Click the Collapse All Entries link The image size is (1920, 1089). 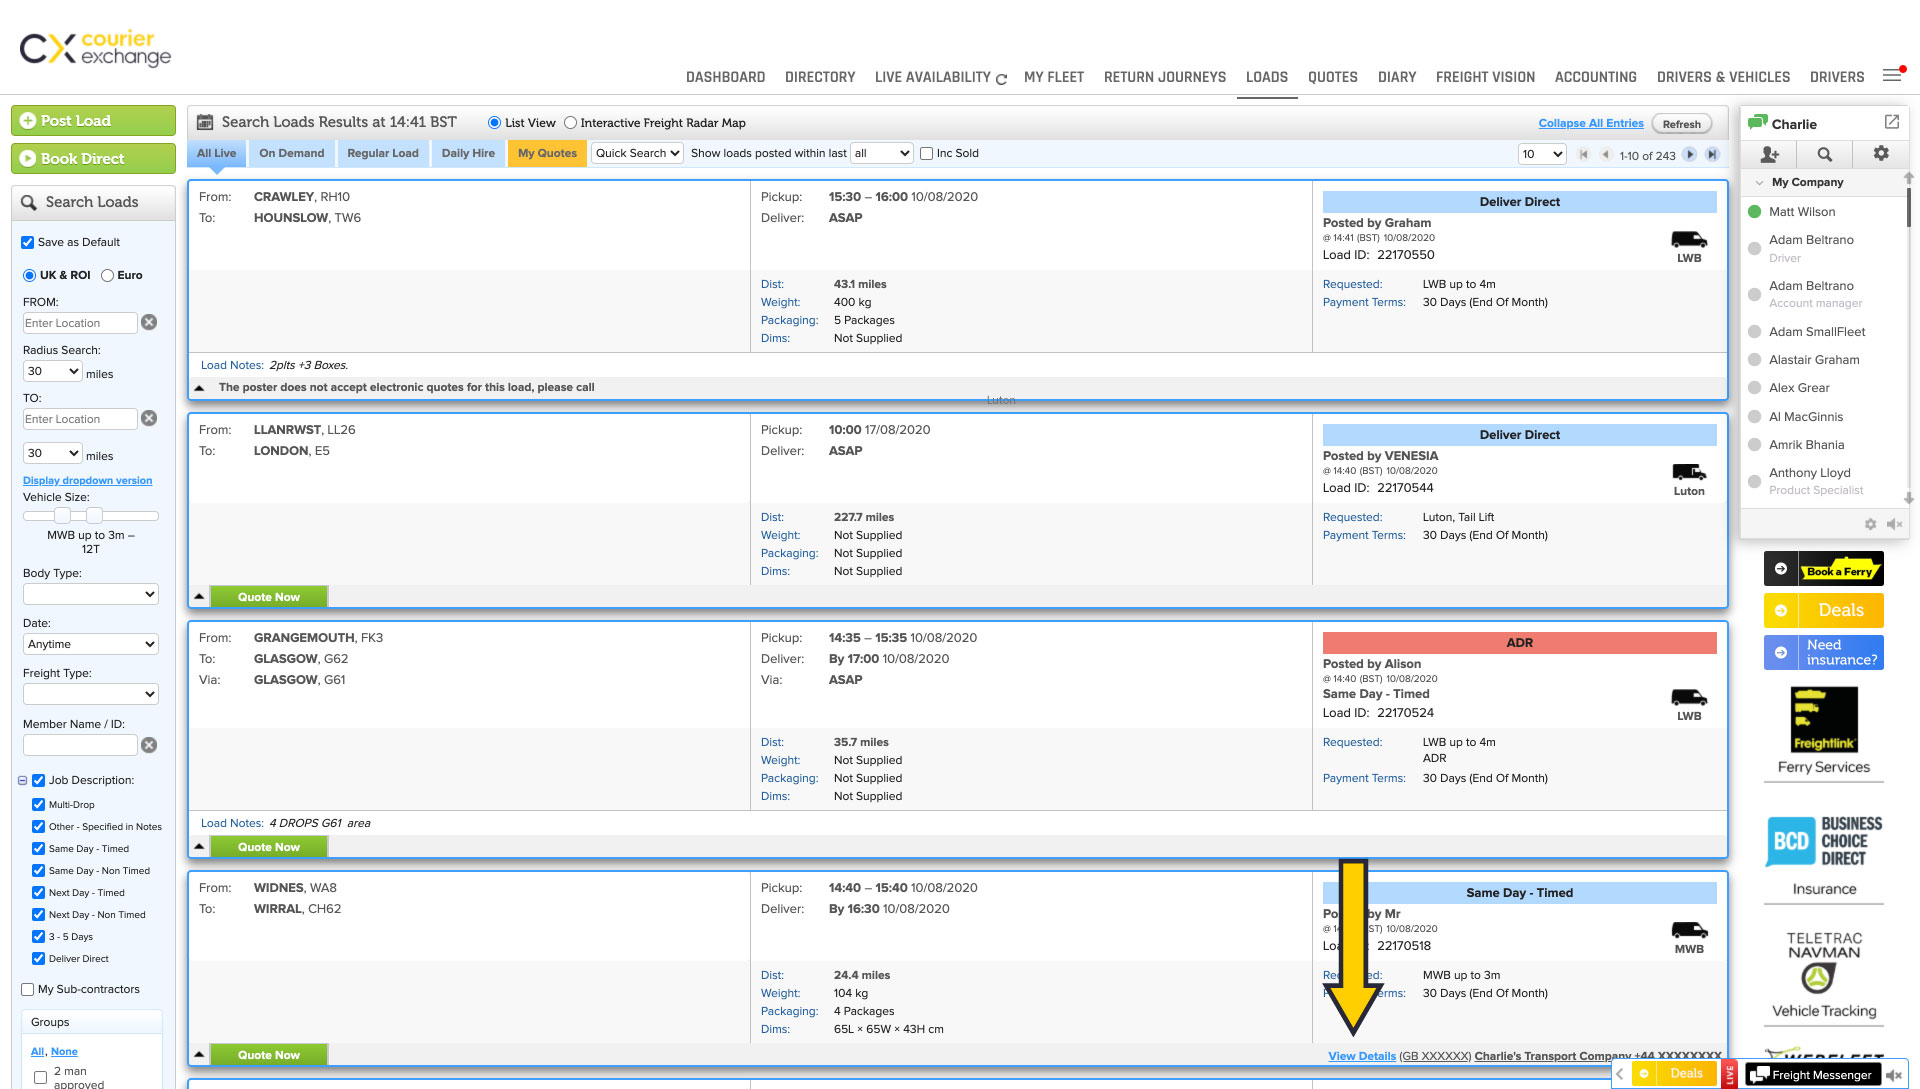point(1590,123)
